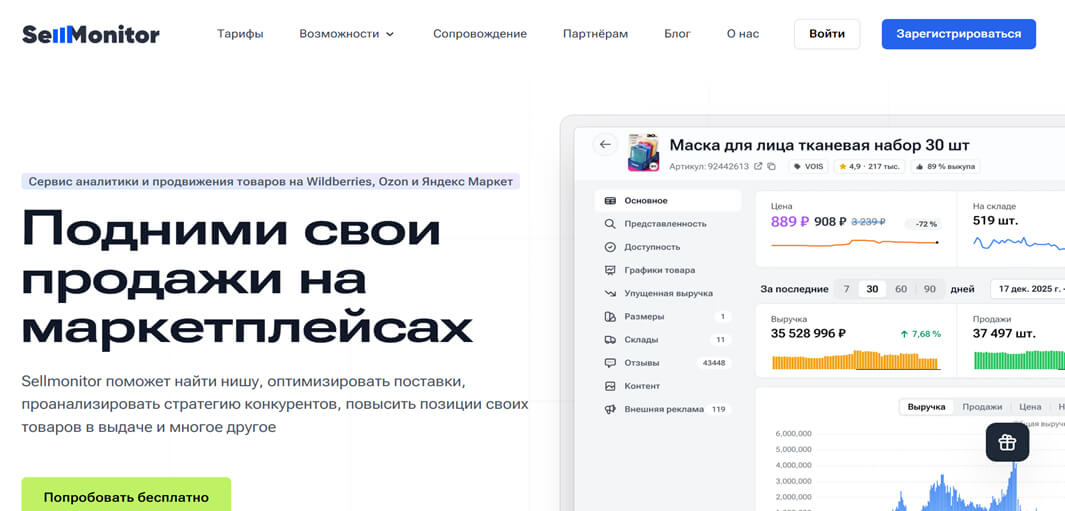Open Тарифы in the navigation
Image resolution: width=1065 pixels, height=511 pixels.
coord(240,34)
